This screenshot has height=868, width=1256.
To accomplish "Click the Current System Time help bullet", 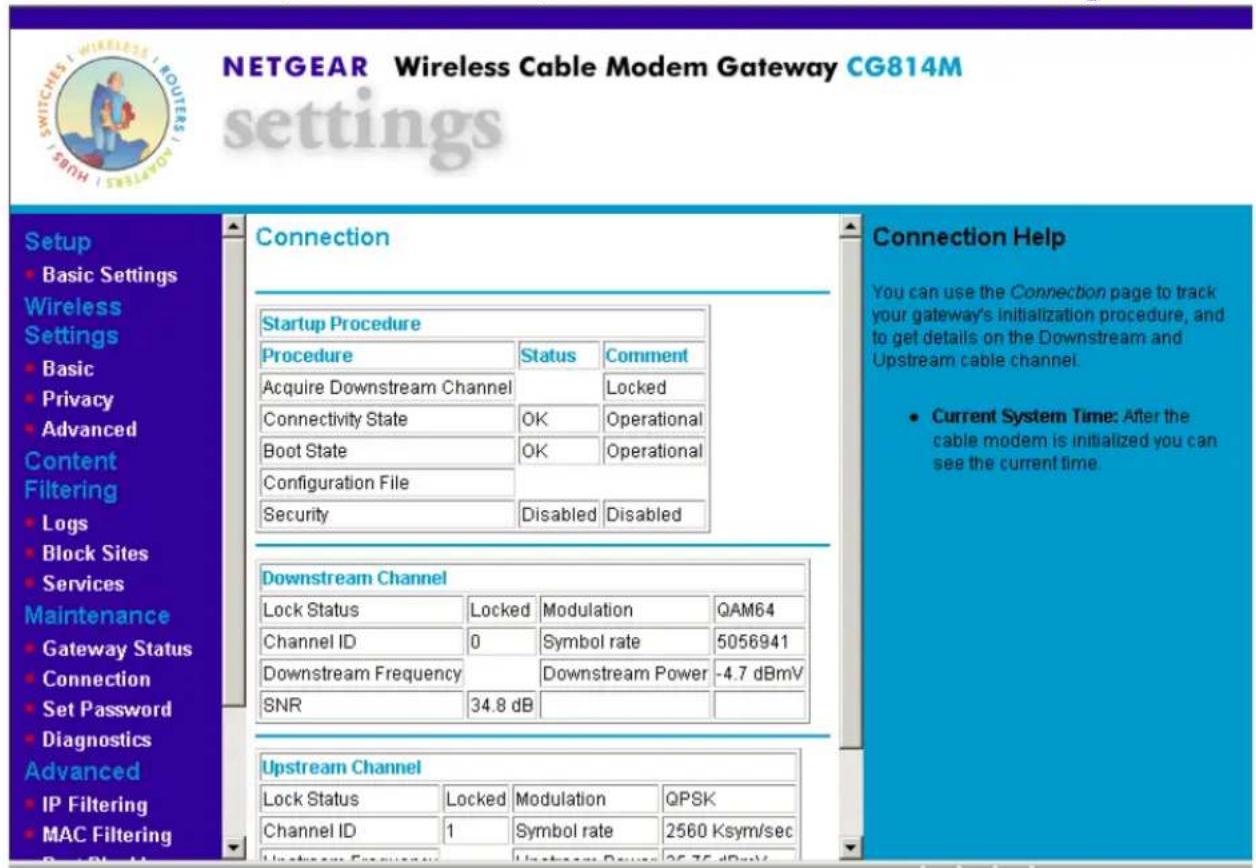I will pyautogui.click(x=1073, y=440).
